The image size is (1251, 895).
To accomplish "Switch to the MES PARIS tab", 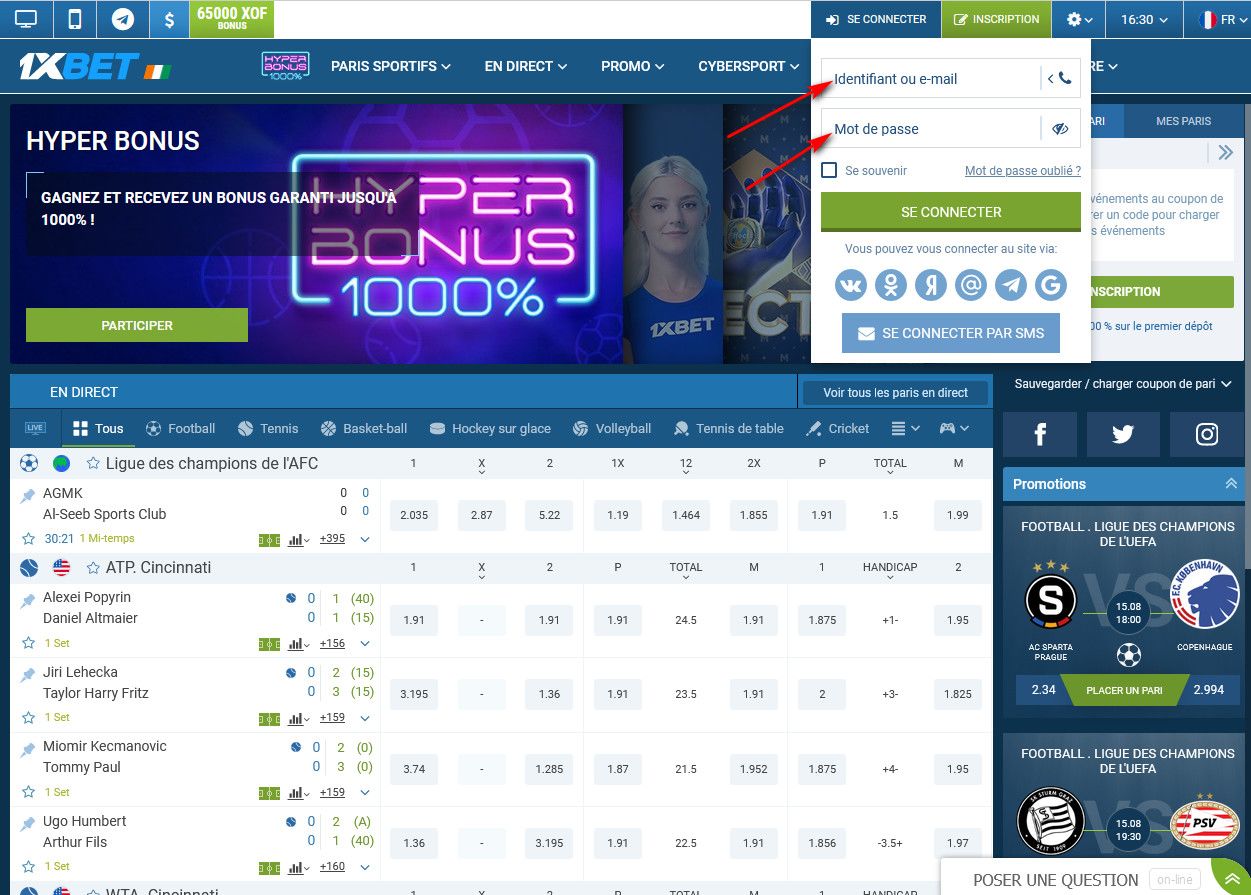I will point(1183,121).
